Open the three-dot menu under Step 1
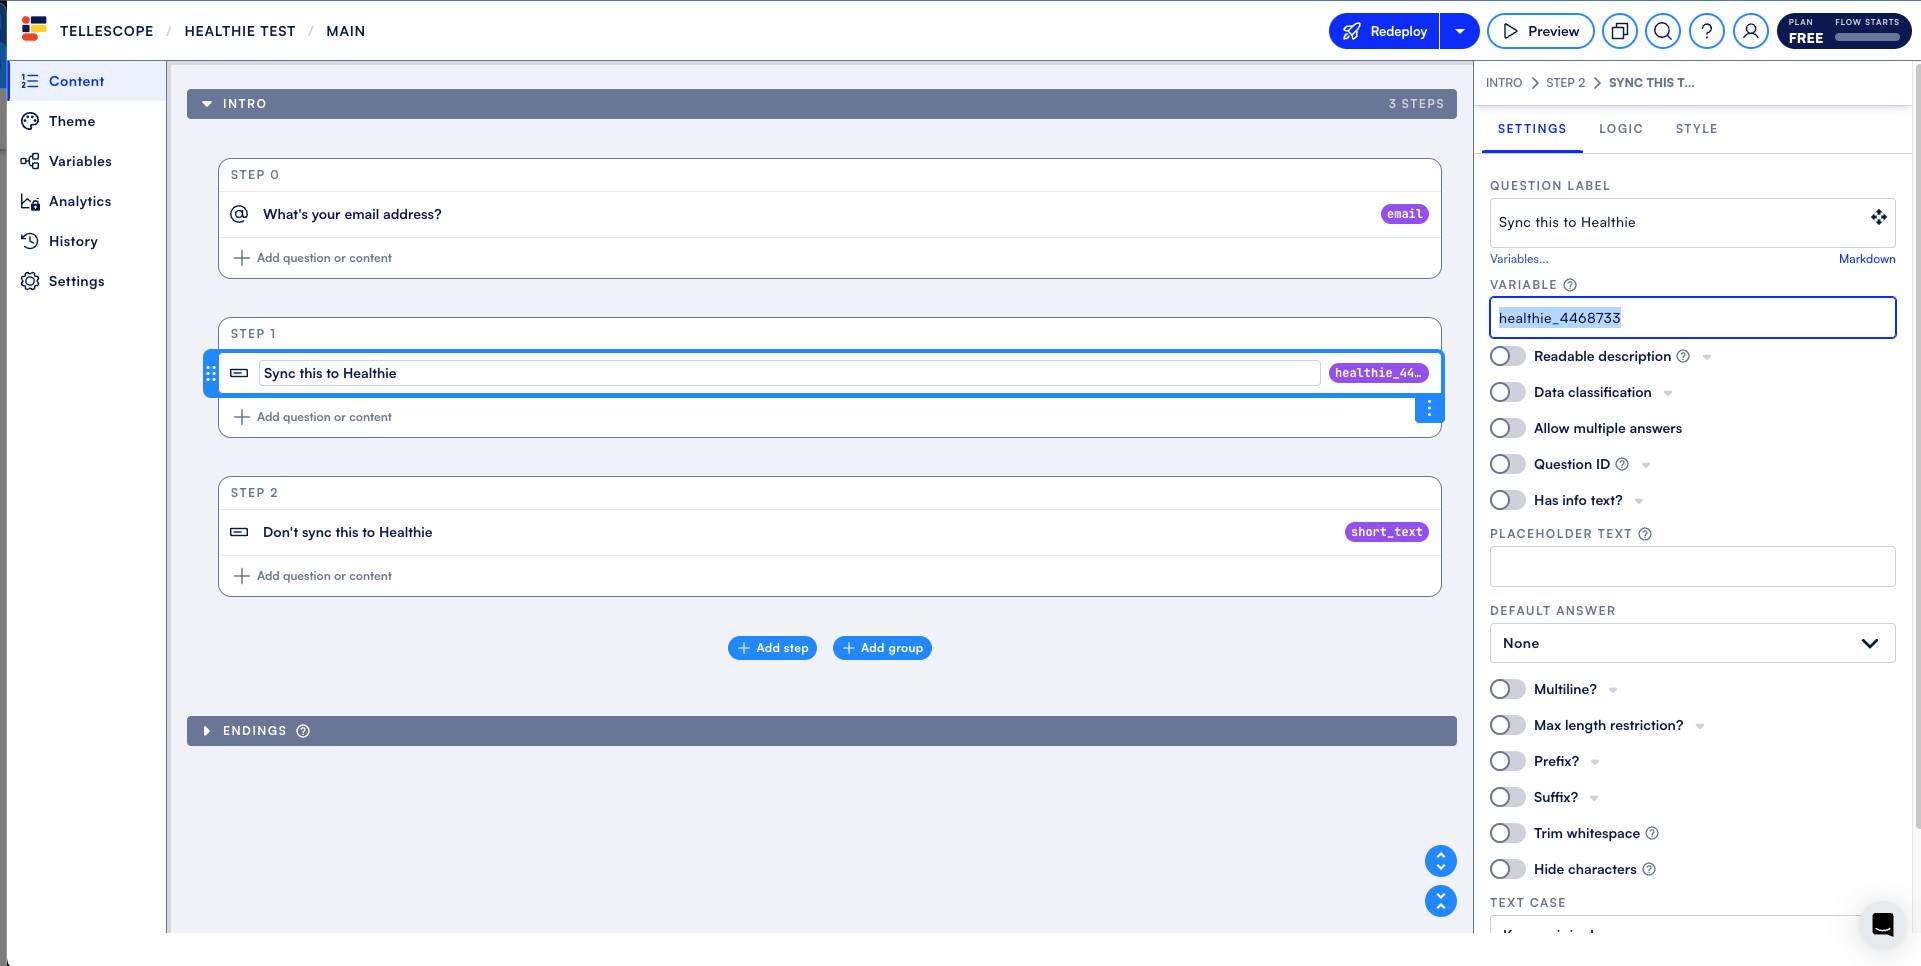This screenshot has height=966, width=1921. [x=1429, y=408]
